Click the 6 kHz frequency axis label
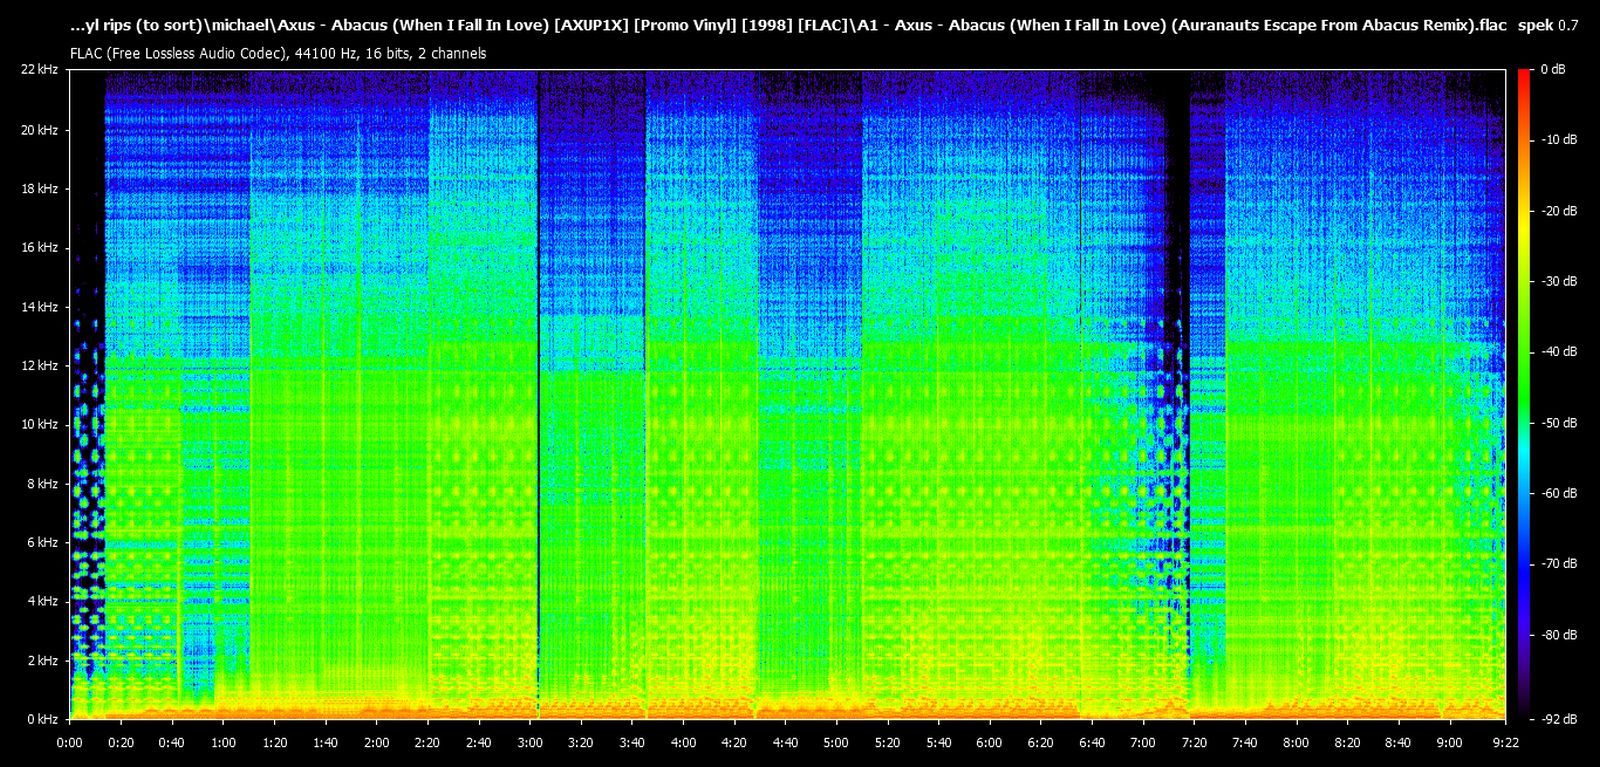 [x=43, y=543]
